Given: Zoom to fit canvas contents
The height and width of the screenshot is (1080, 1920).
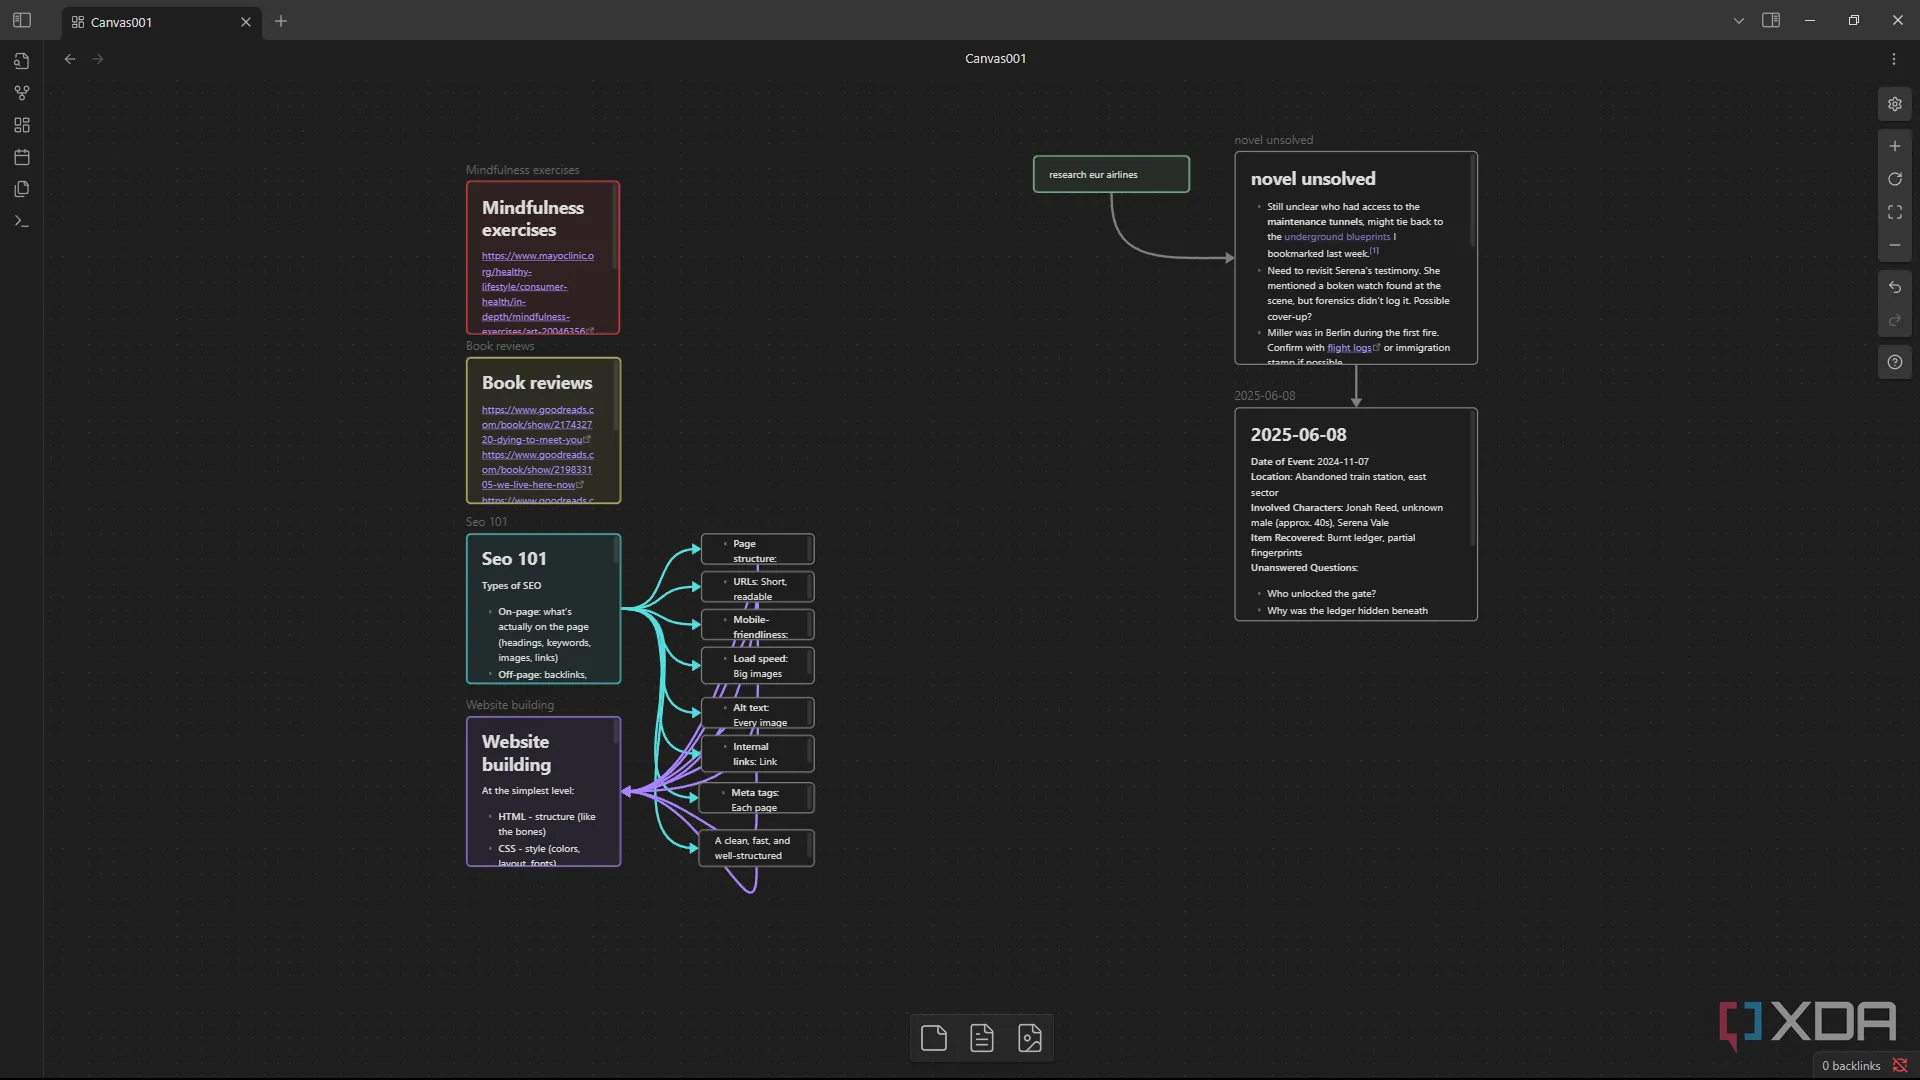Looking at the screenshot, I should coord(1894,212).
